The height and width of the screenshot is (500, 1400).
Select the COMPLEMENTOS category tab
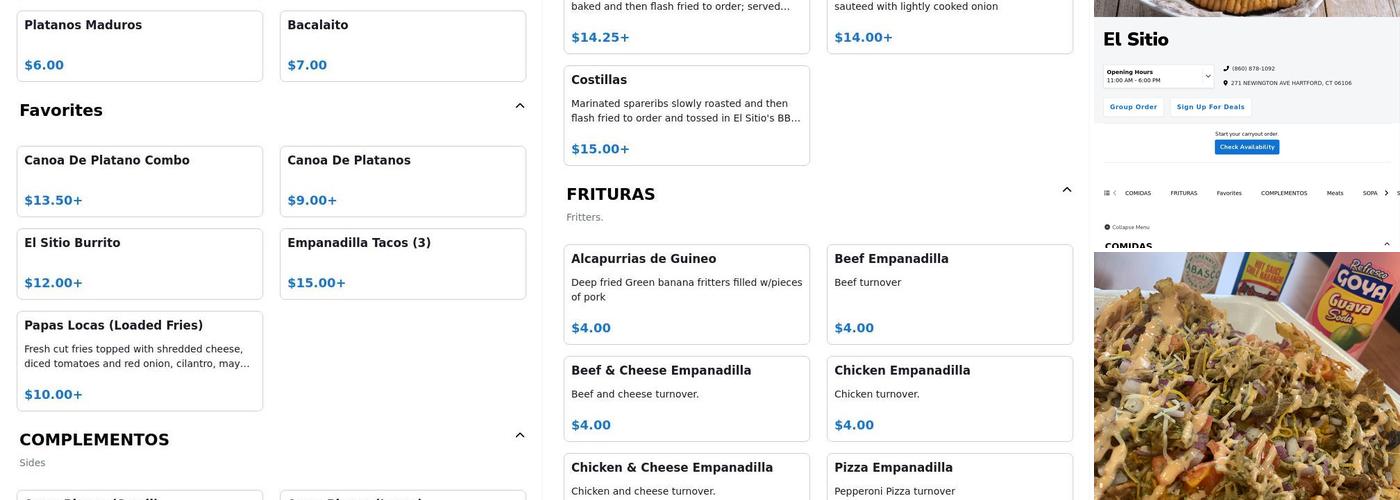click(1284, 193)
